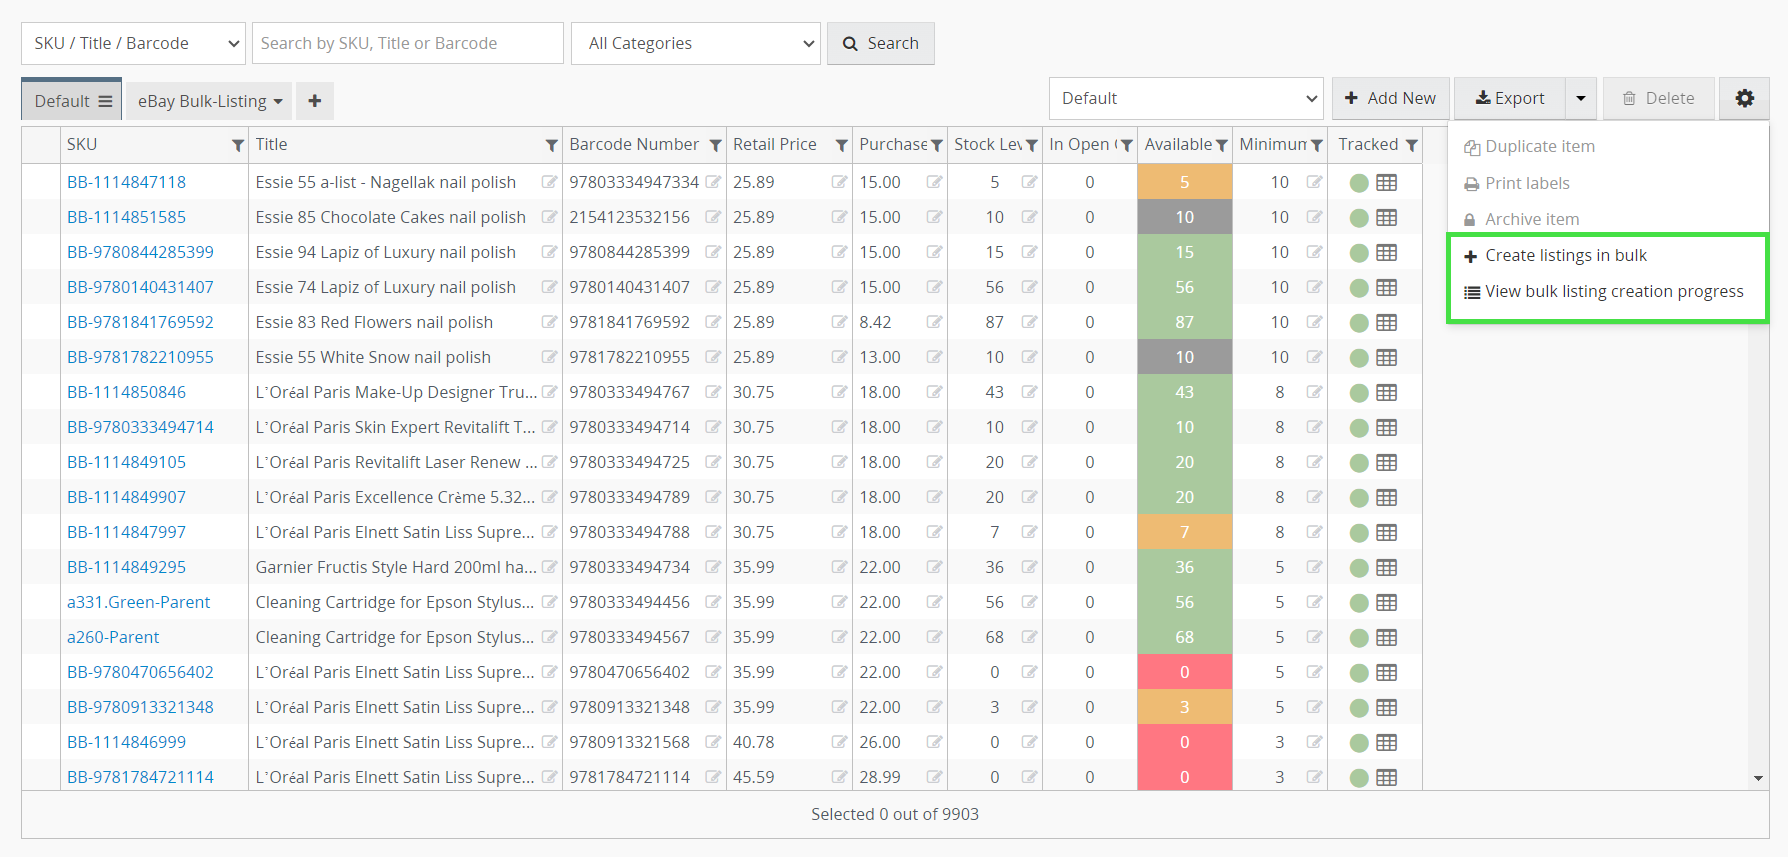
Task: Toggle tracked green dot for BB-1114846999
Action: 1359,742
